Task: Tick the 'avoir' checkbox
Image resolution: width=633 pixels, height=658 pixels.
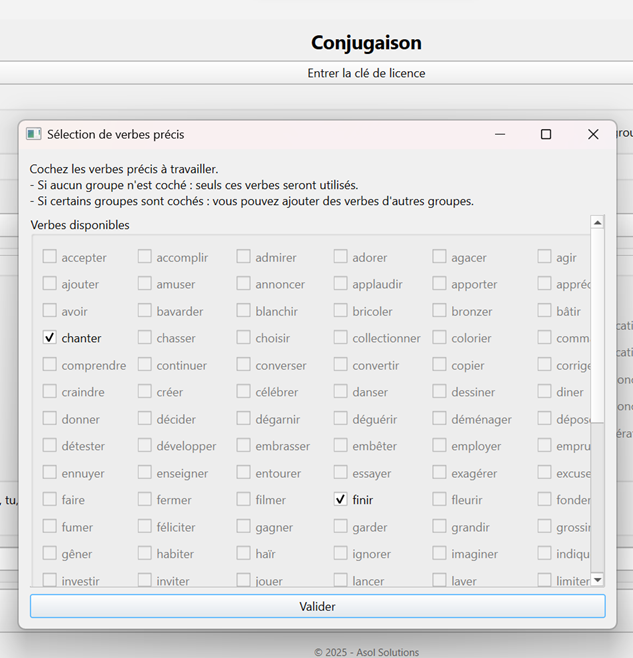Action: click(50, 311)
